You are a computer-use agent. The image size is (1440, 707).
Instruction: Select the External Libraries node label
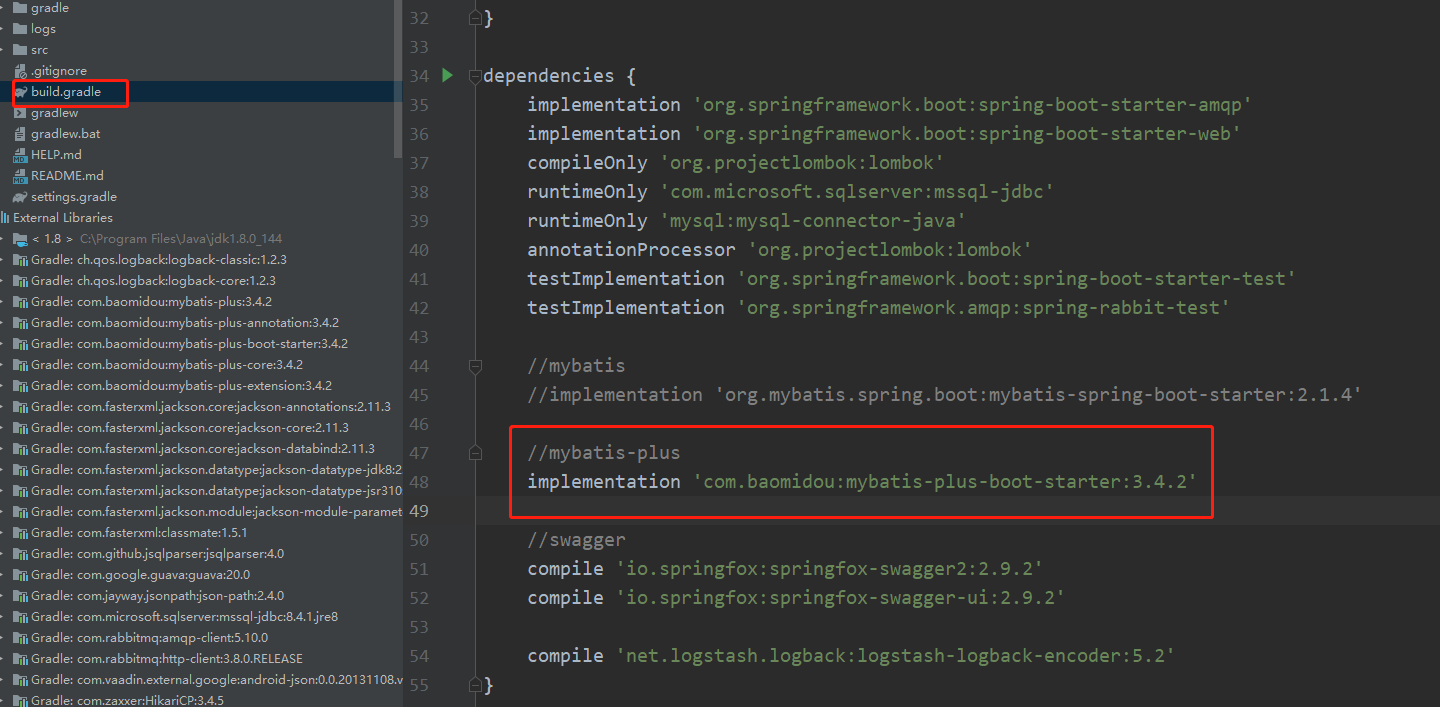(x=63, y=218)
